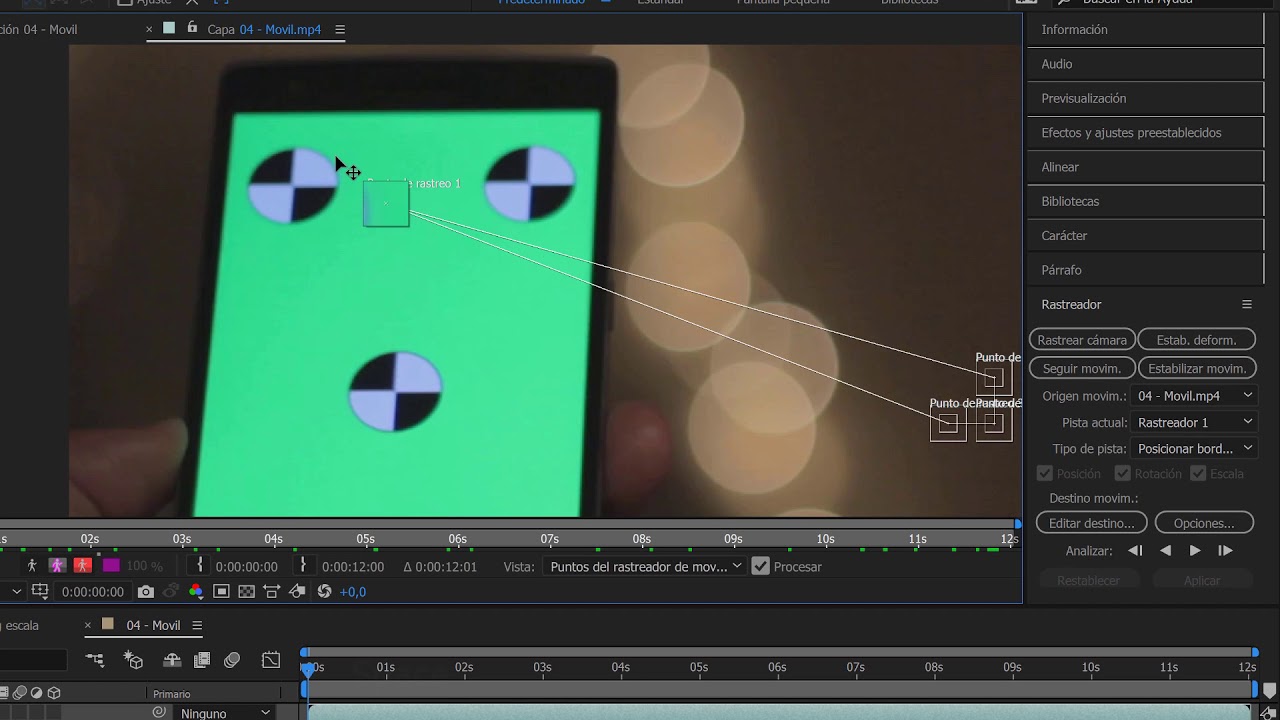This screenshot has width=1280, height=720.
Task: Click the Estabilizar movim. button
Action: point(1196,368)
